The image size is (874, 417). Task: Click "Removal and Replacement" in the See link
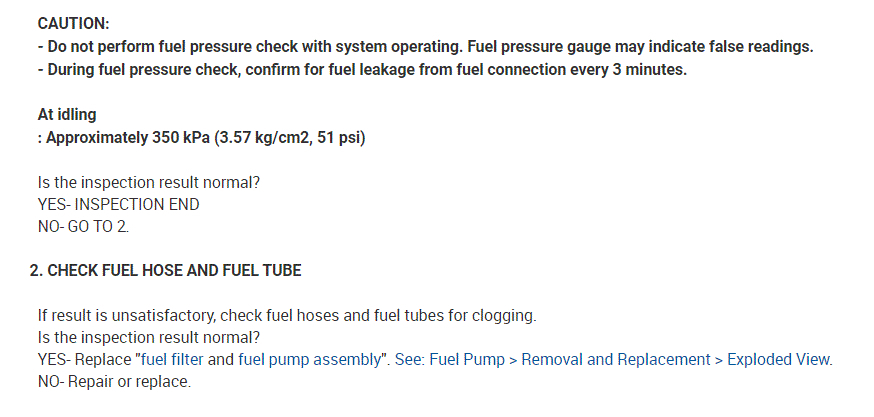(615, 359)
